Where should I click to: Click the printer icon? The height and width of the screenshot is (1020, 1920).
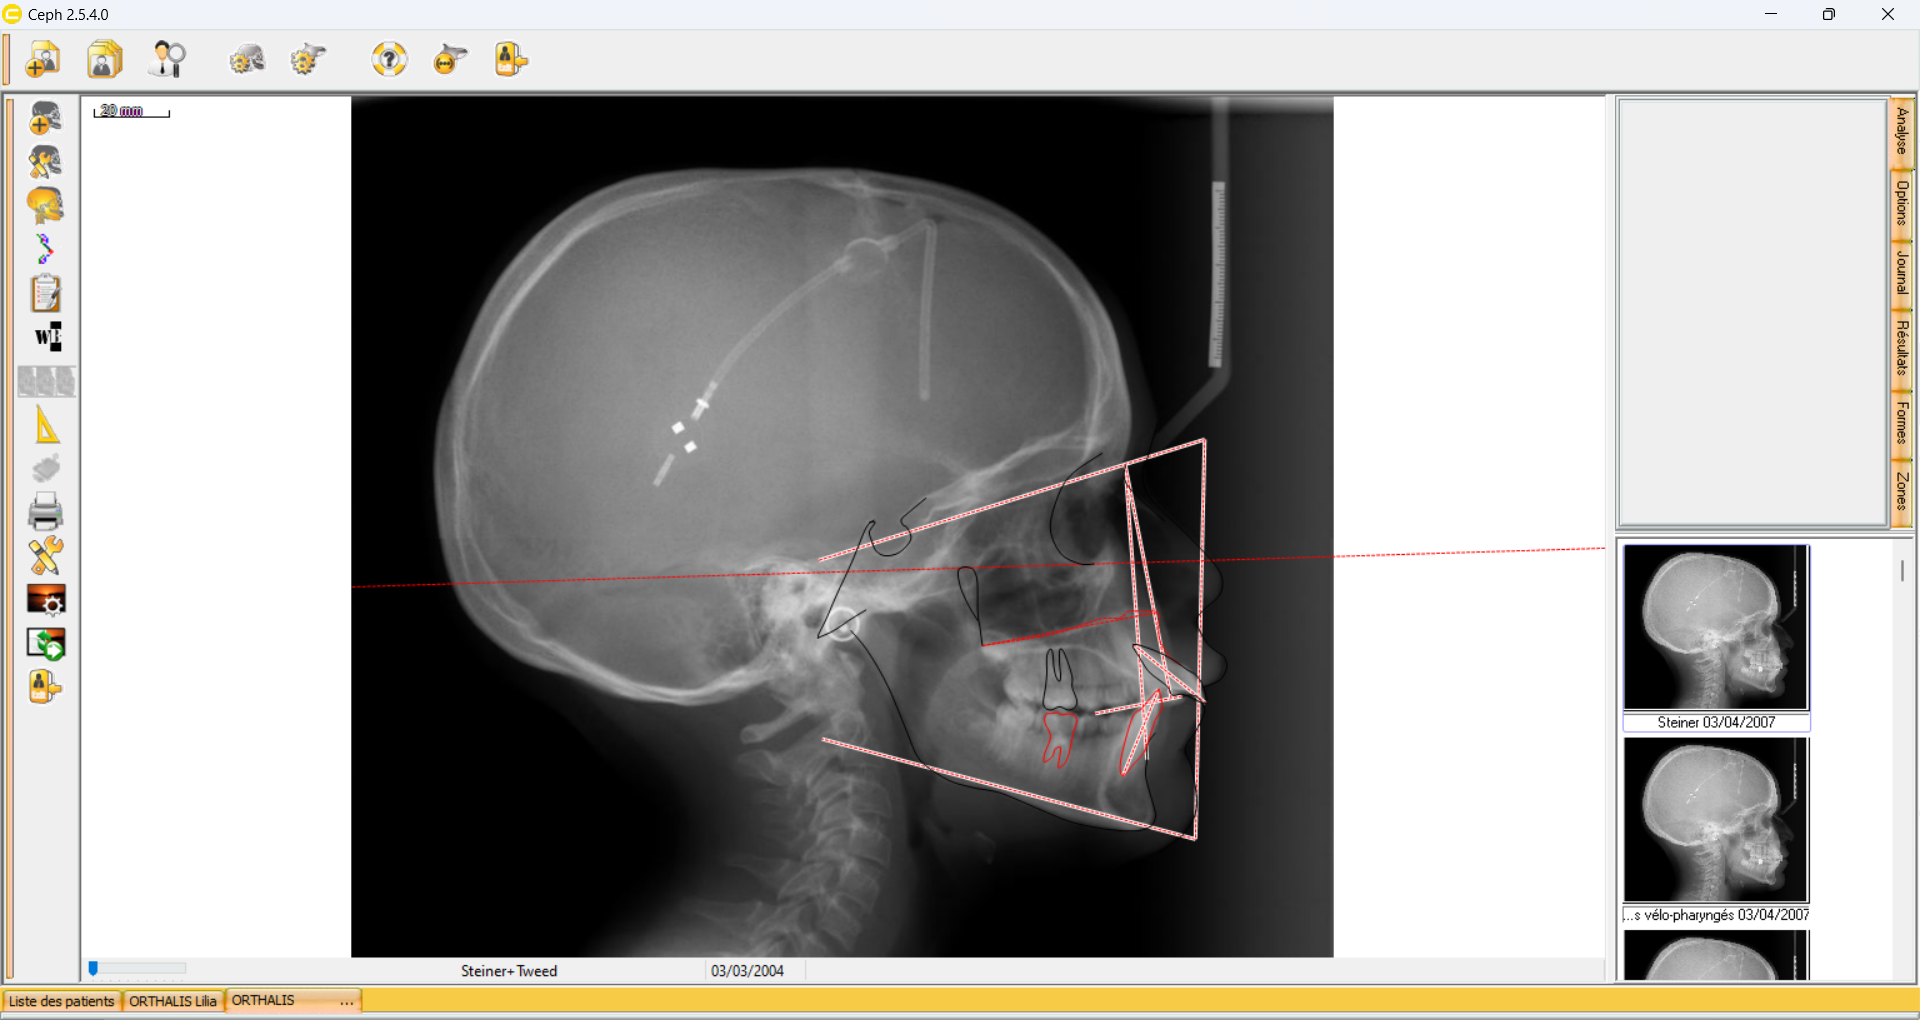pyautogui.click(x=46, y=512)
